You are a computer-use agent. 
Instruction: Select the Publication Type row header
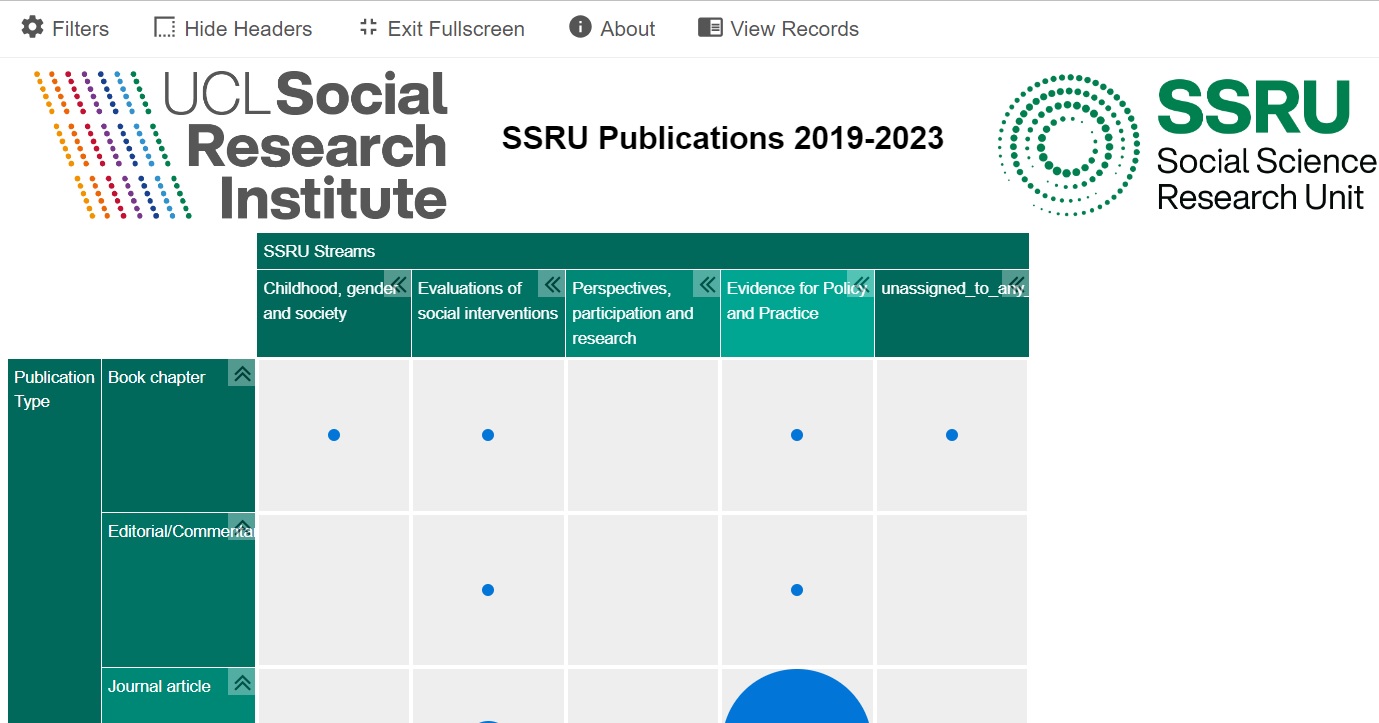pyautogui.click(x=54, y=390)
